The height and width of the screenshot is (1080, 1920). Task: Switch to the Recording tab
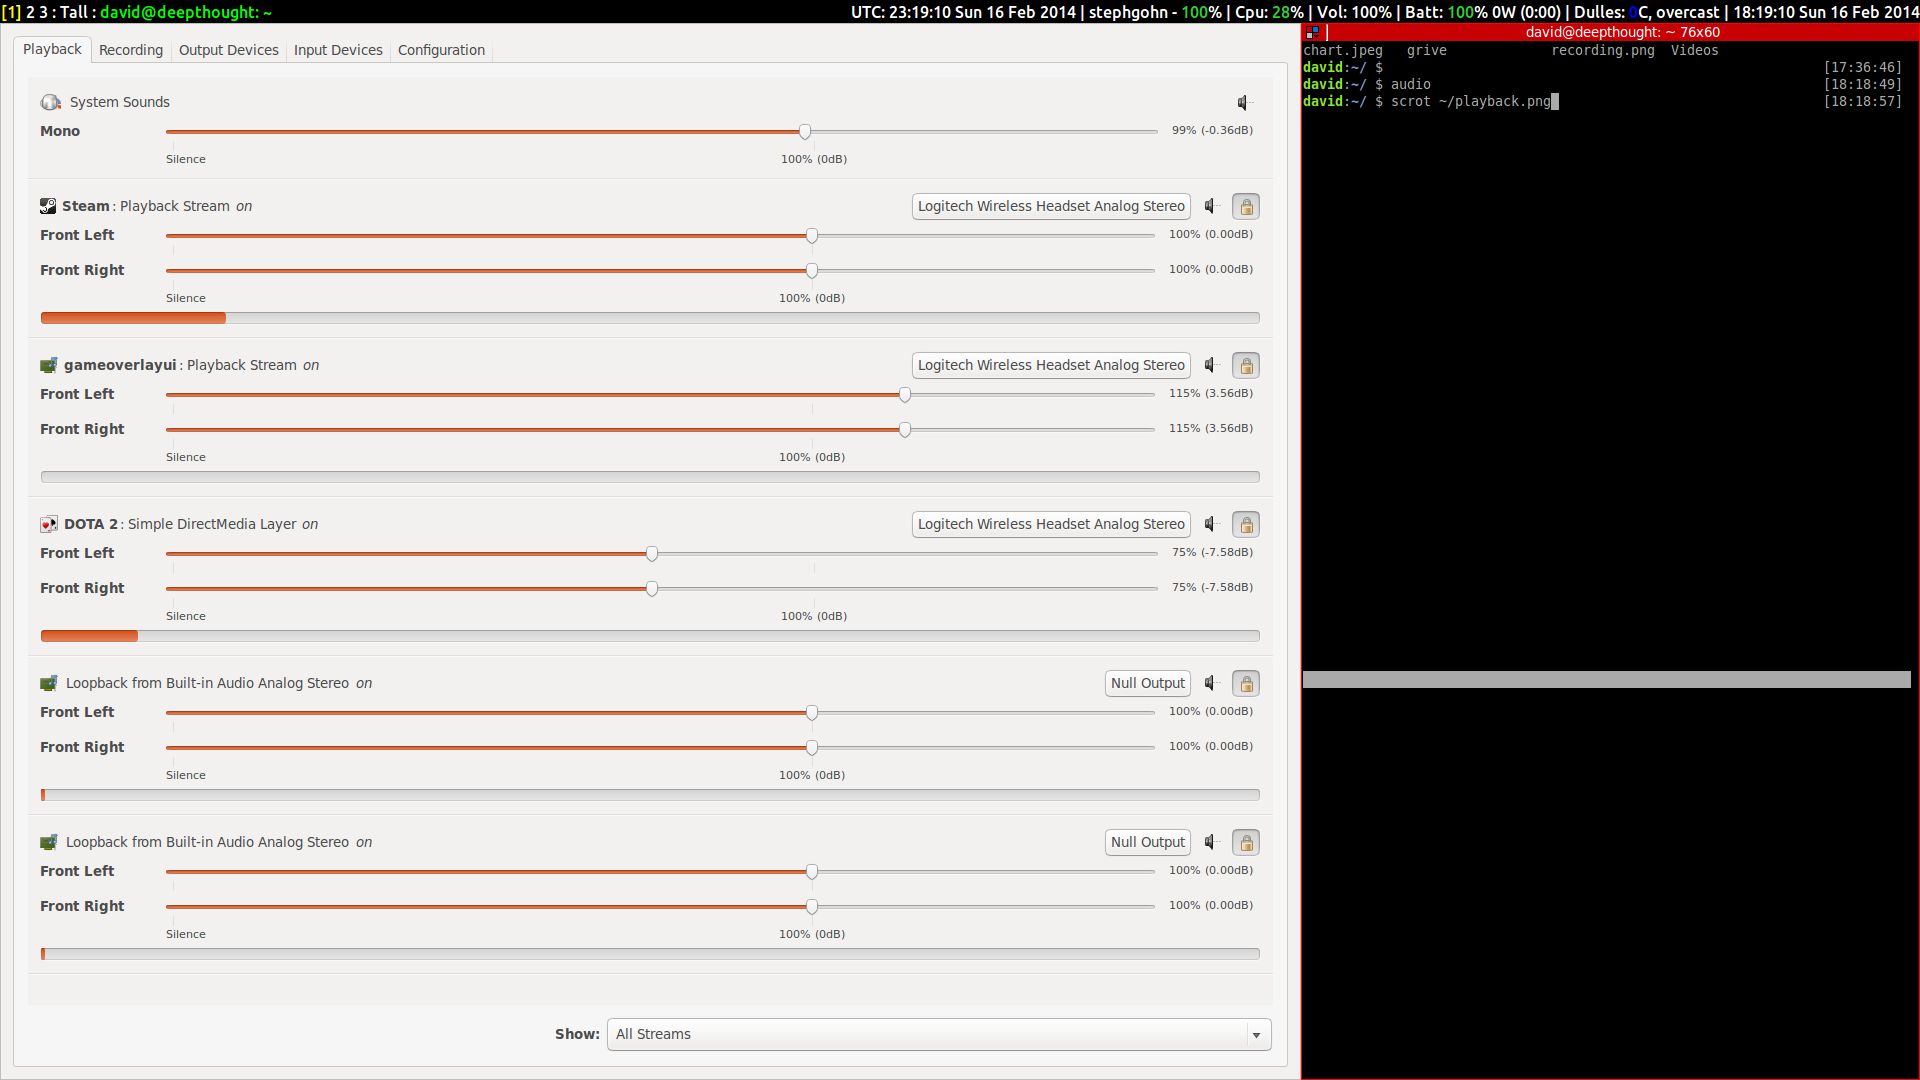(x=131, y=50)
